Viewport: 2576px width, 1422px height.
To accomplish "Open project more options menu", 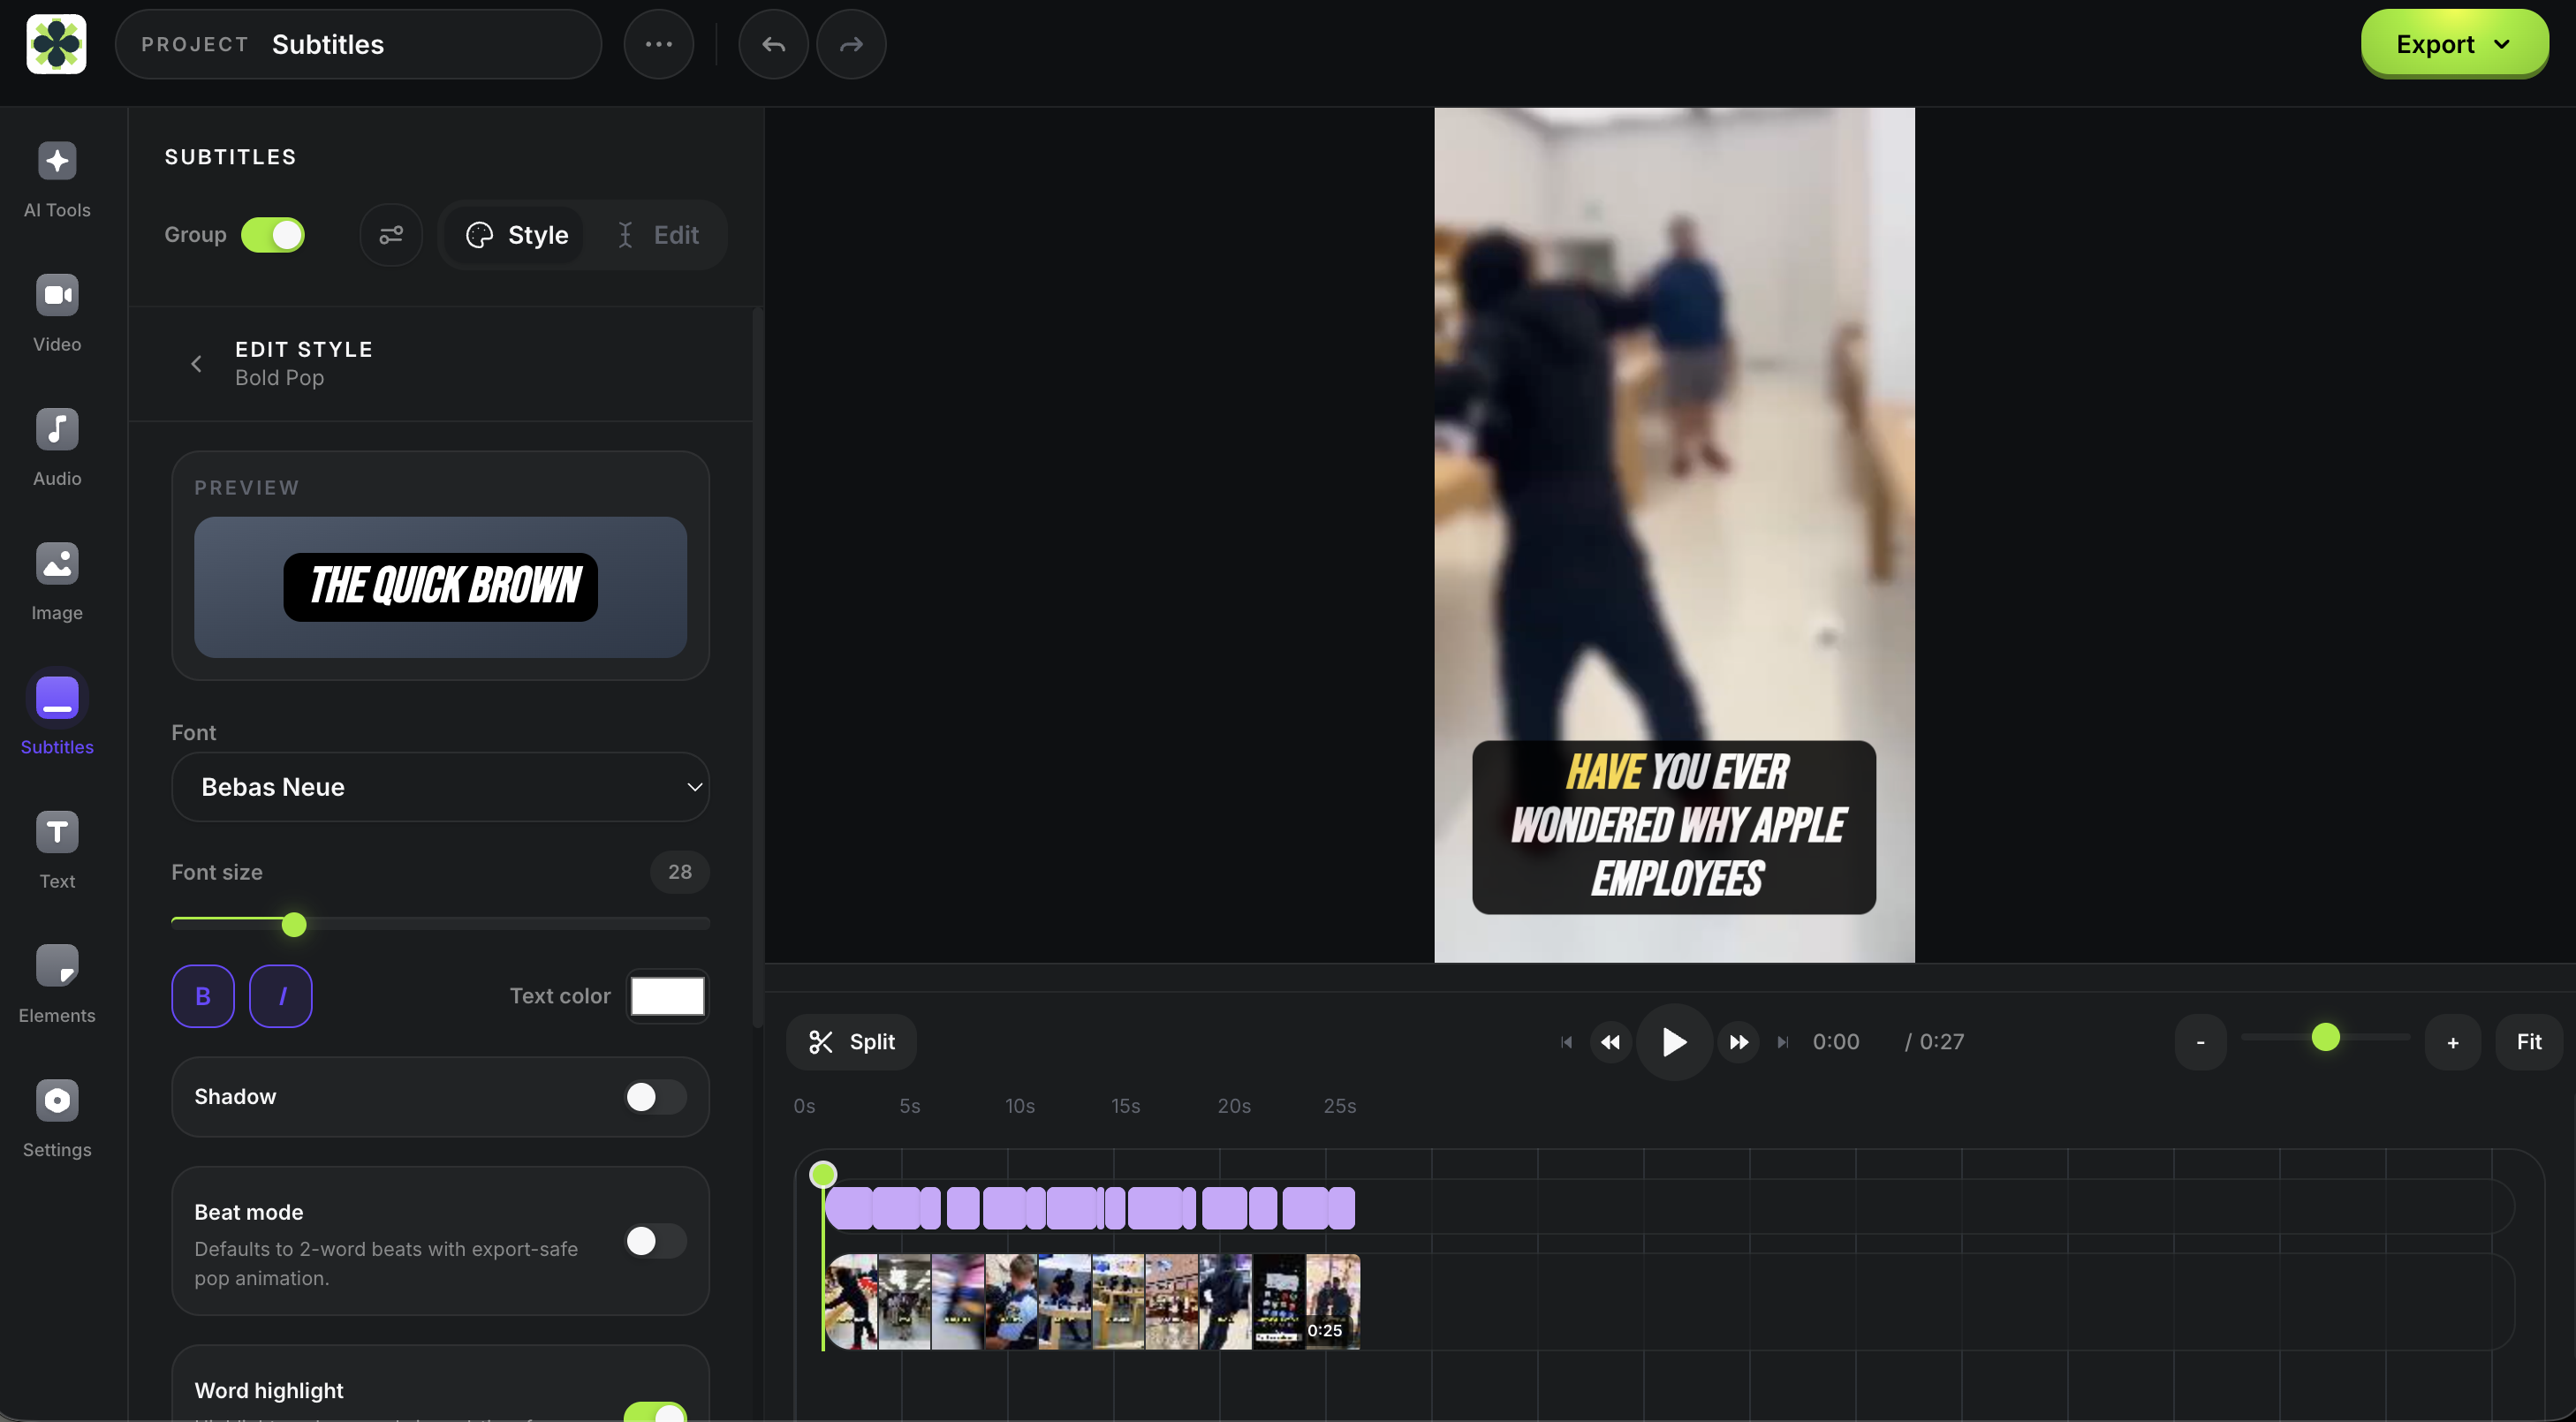I will tap(658, 44).
